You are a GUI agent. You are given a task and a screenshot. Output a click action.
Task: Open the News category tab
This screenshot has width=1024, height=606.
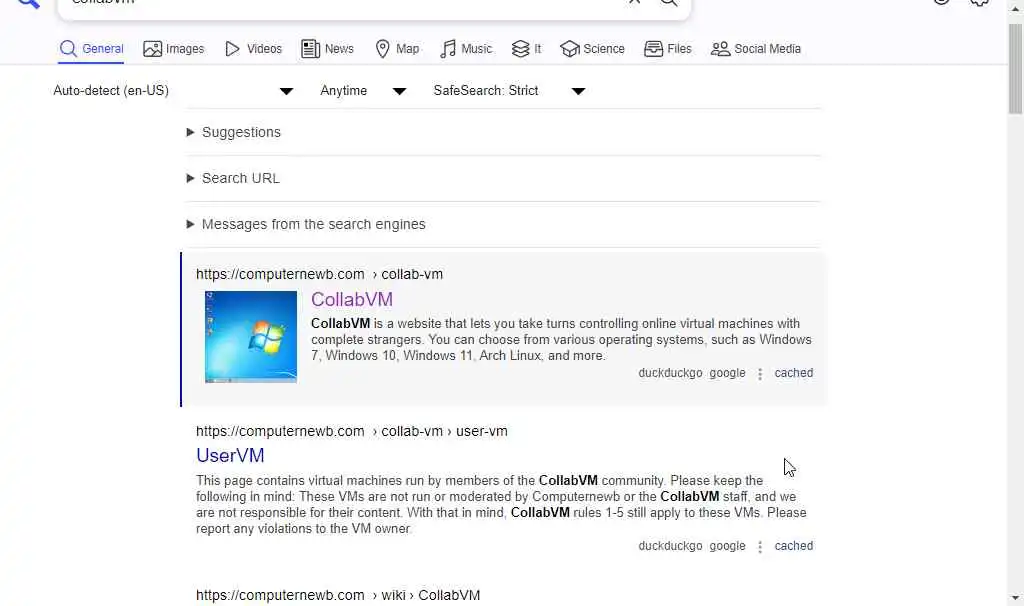pyautogui.click(x=327, y=49)
